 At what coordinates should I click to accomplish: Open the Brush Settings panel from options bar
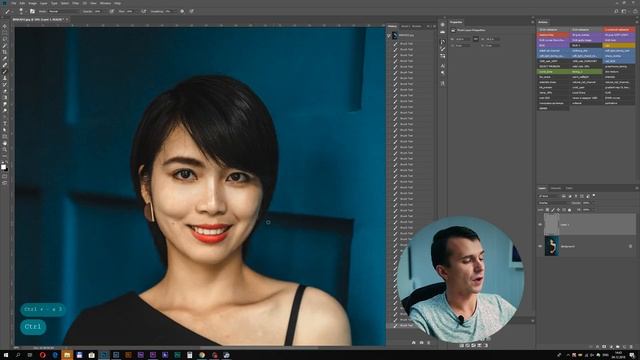click(32, 11)
